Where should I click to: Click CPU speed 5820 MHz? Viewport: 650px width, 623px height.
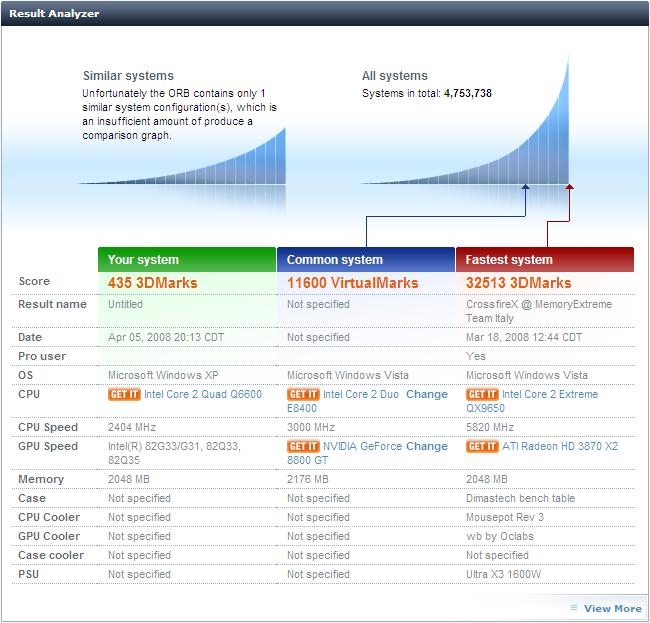pos(490,427)
